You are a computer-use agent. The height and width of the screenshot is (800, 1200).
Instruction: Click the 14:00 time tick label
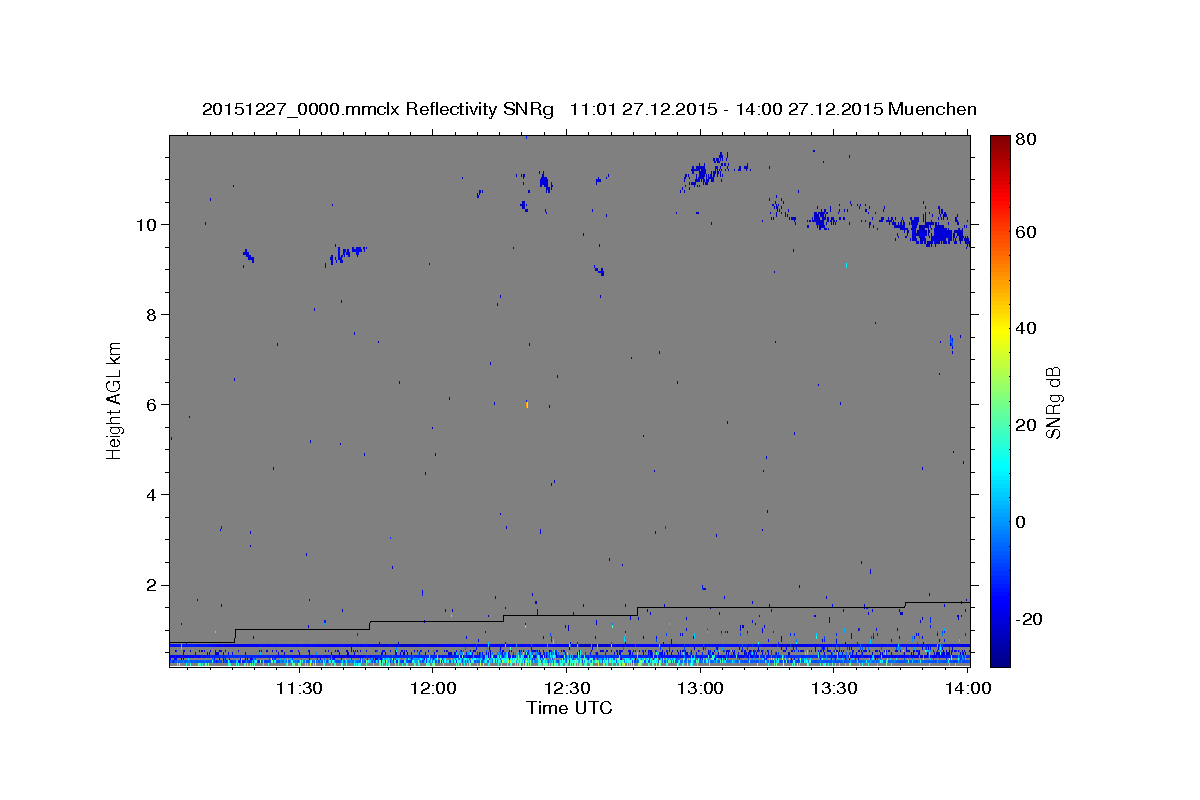click(x=968, y=689)
